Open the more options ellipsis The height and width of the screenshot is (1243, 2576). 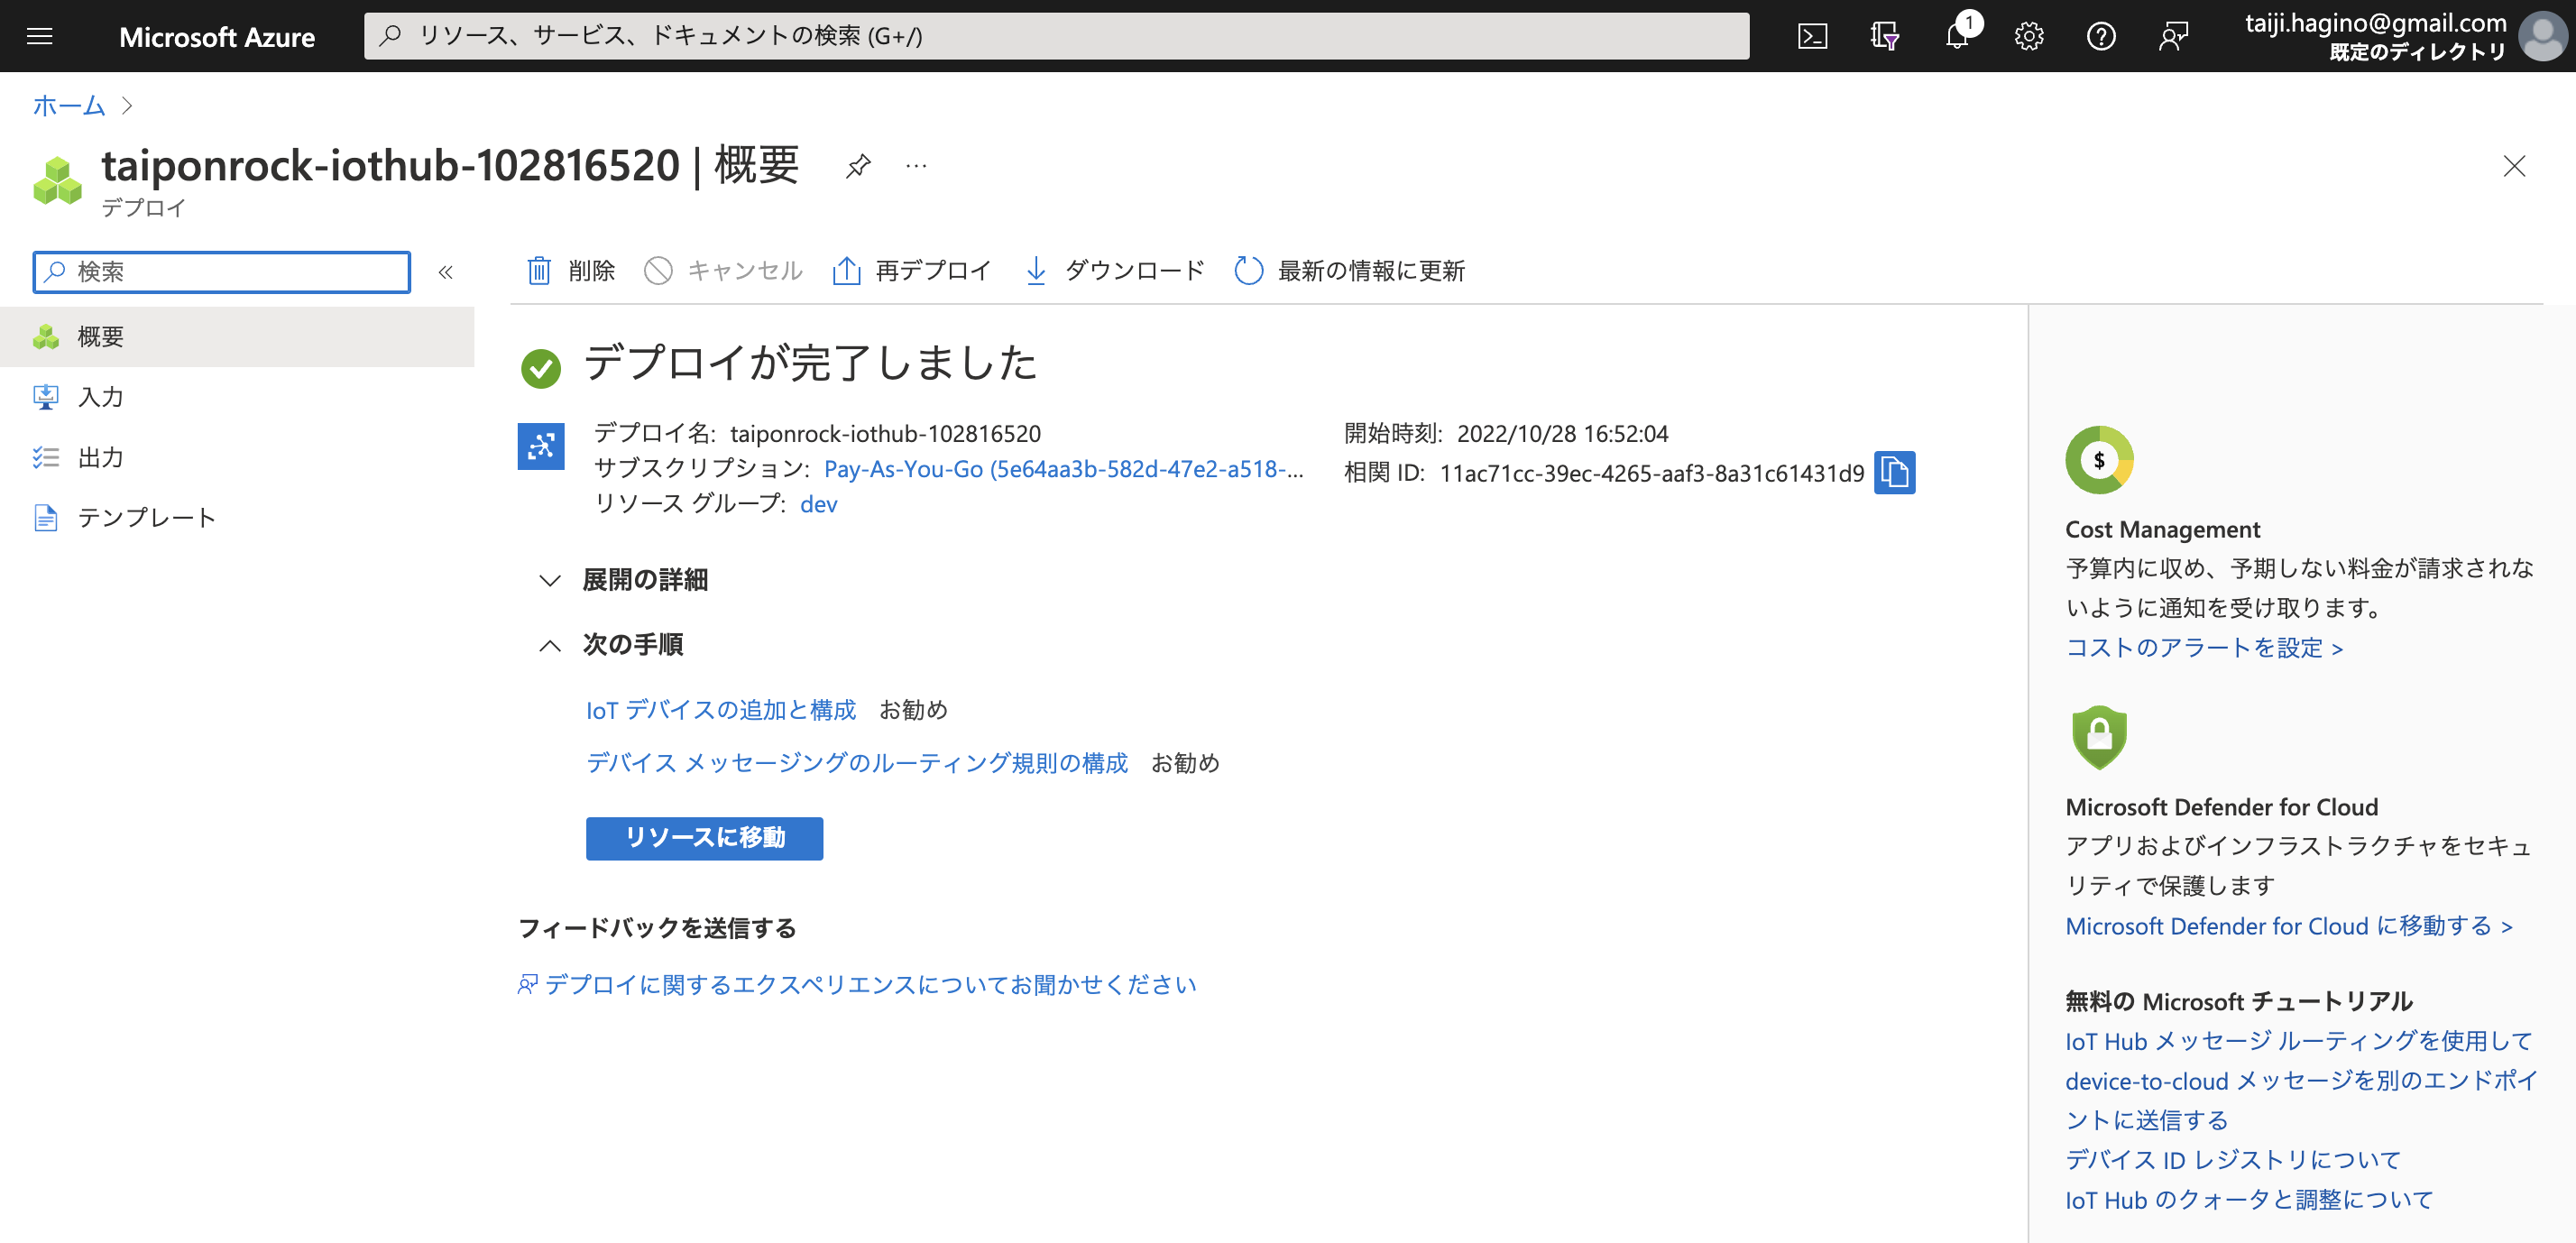[x=916, y=166]
